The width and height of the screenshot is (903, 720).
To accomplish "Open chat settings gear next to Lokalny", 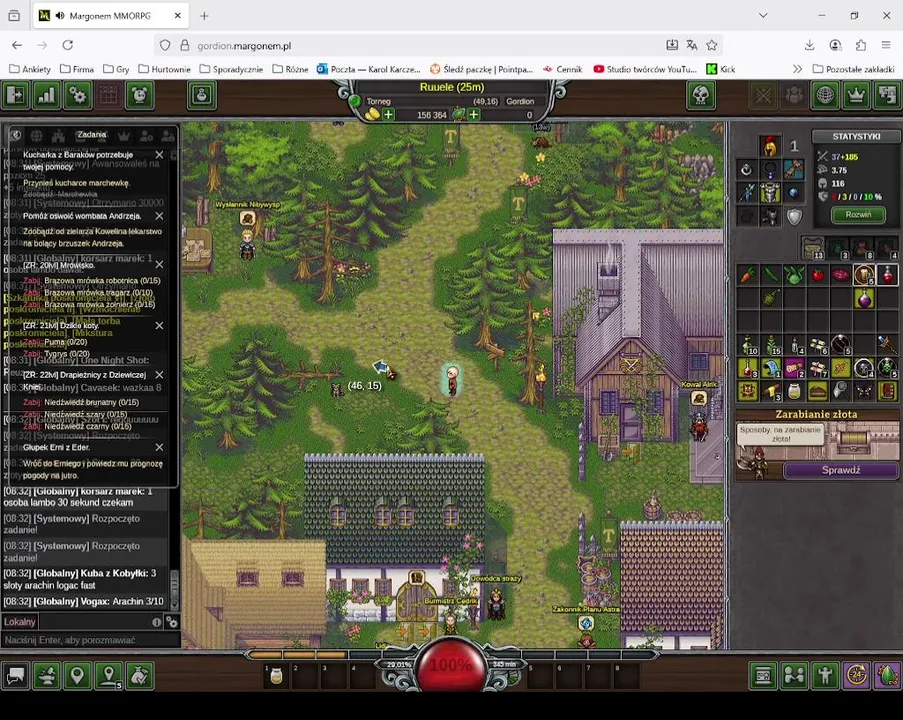I will coord(172,622).
